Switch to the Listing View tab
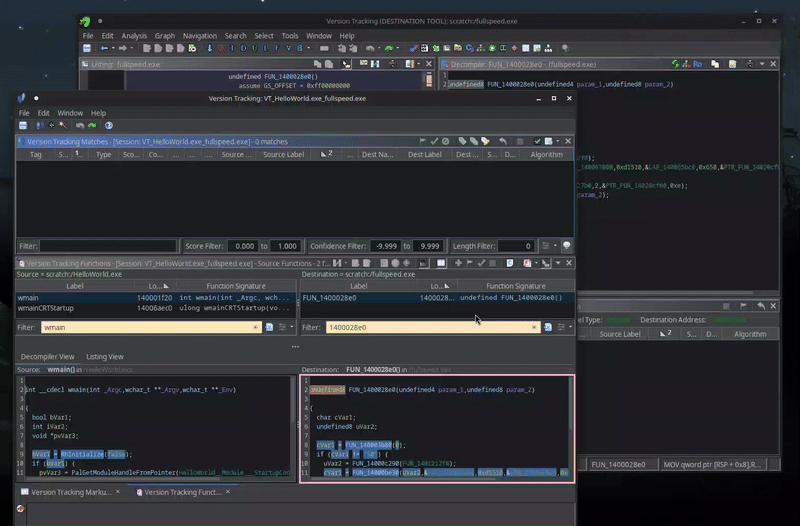Screen dimensions: 800x526 tap(105, 357)
